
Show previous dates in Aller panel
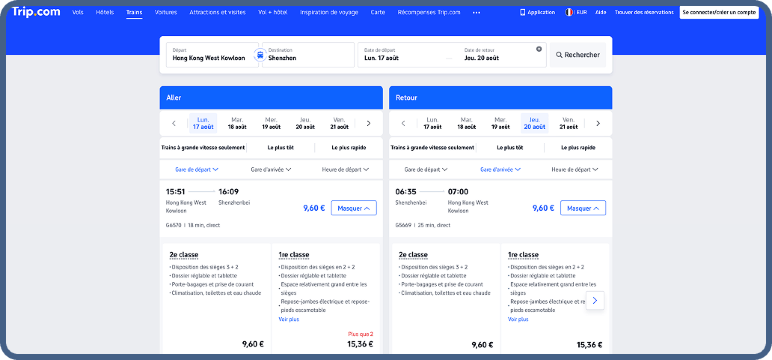coord(174,124)
